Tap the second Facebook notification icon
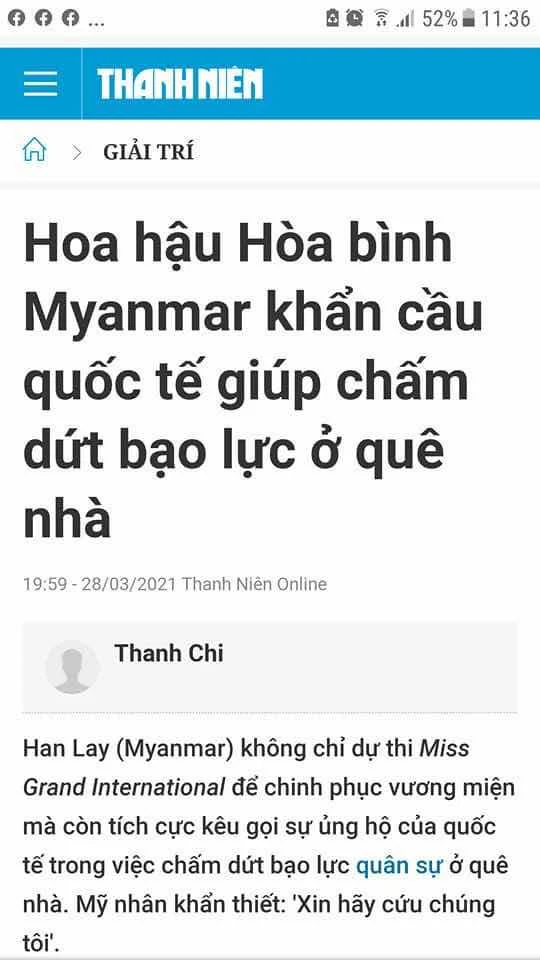540x960 pixels. pos(43,18)
